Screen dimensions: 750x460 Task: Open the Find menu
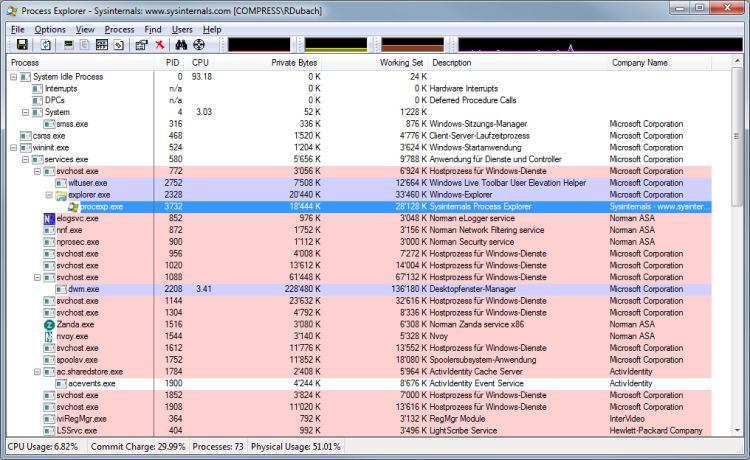click(x=153, y=30)
